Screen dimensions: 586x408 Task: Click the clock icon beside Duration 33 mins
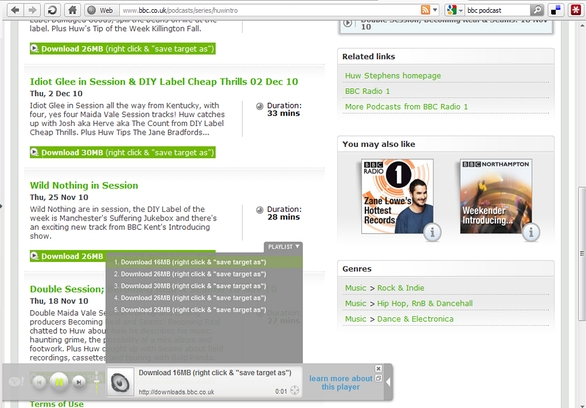click(x=260, y=106)
